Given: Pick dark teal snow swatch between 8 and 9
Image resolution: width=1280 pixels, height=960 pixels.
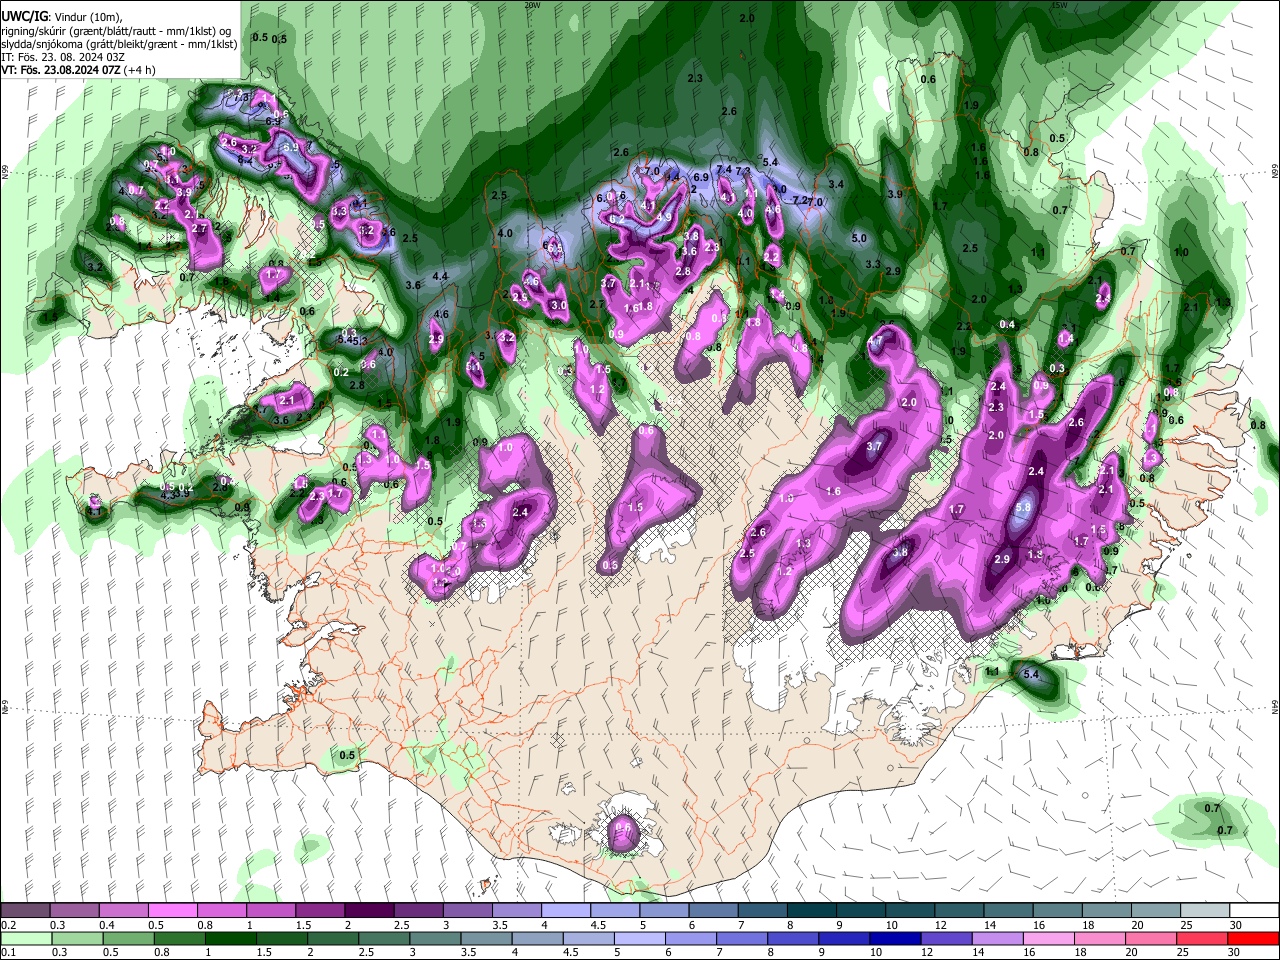Looking at the screenshot, I should click(x=812, y=910).
